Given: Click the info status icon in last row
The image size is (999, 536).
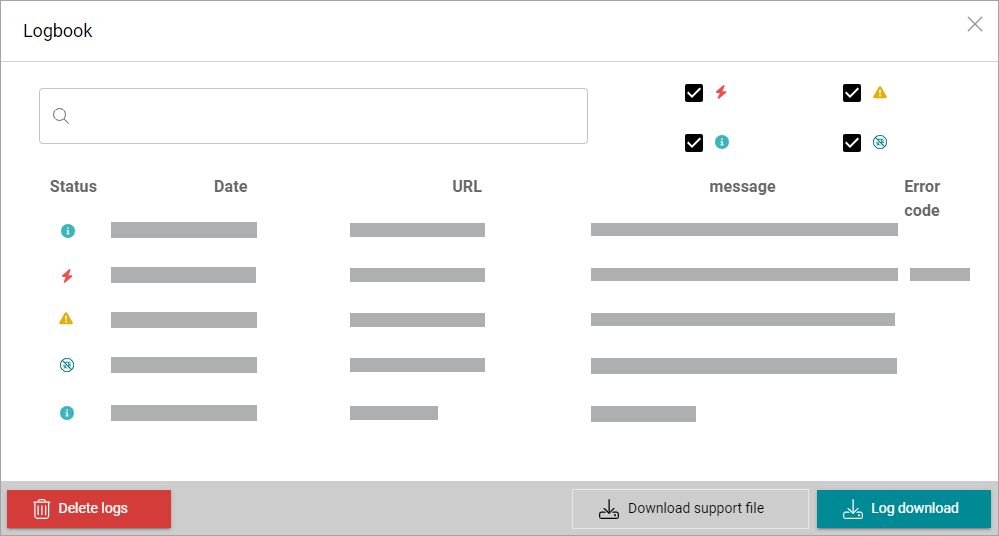Looking at the screenshot, I should pos(67,412).
